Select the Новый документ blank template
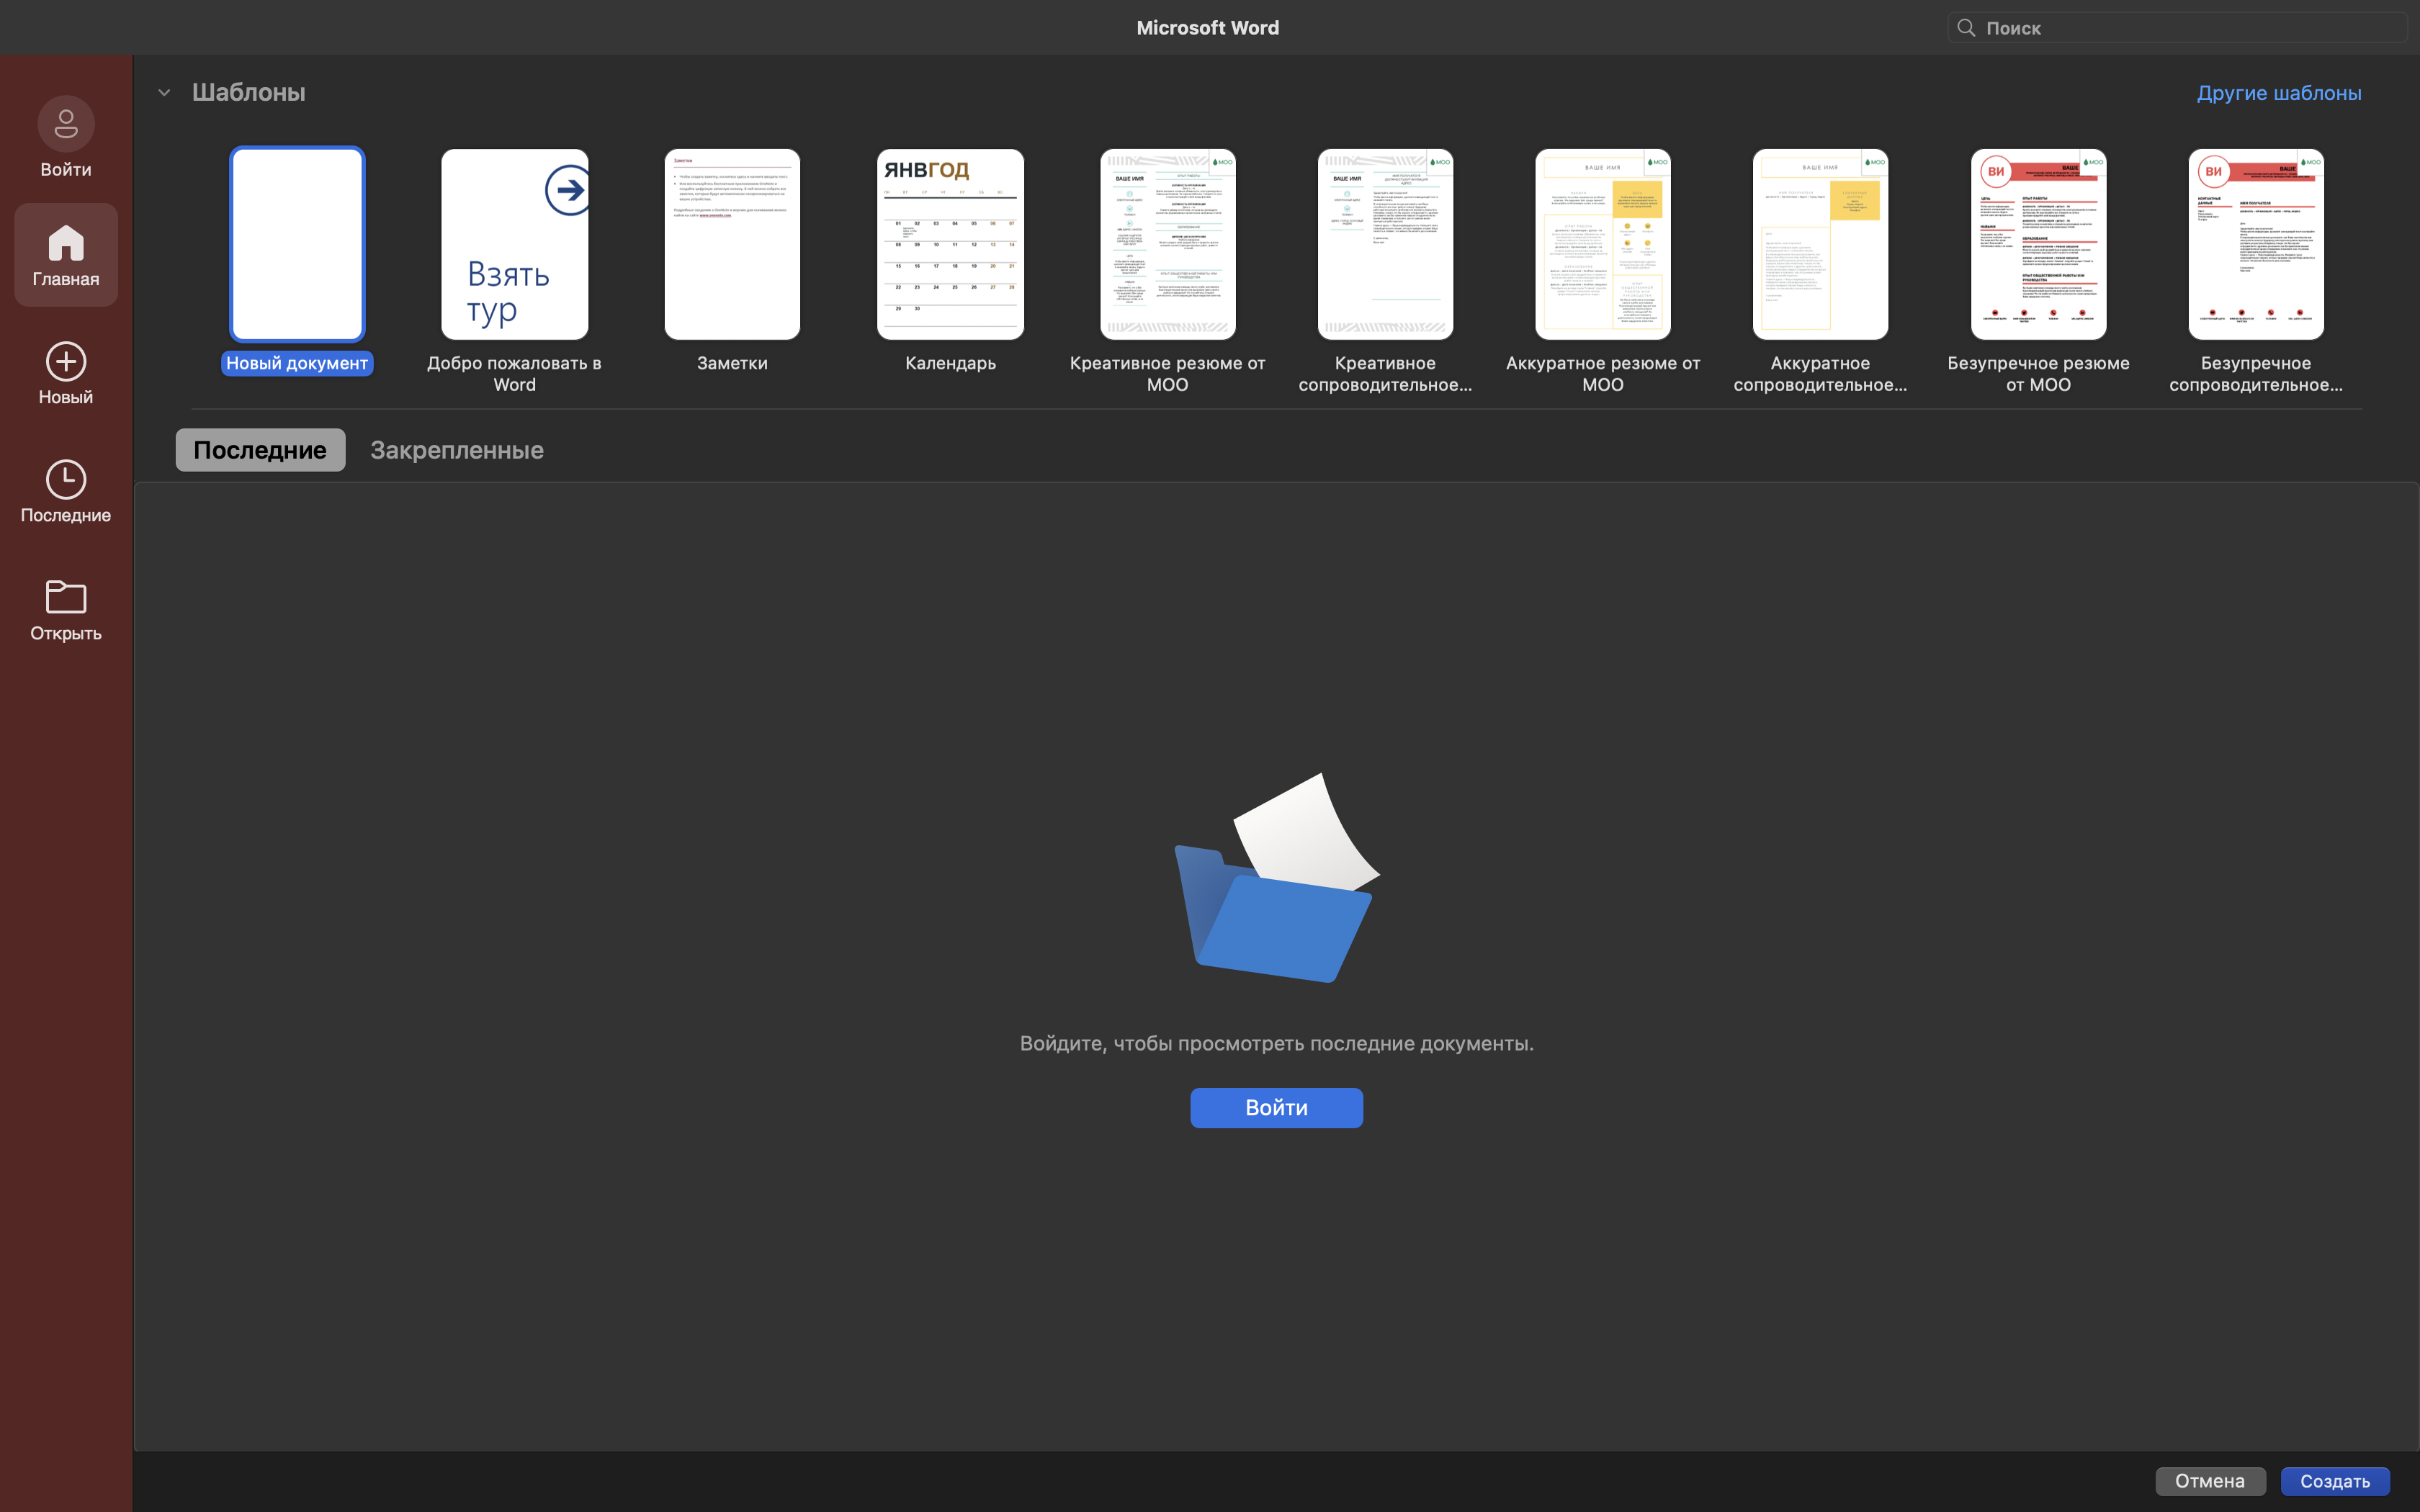The height and width of the screenshot is (1512, 2420). pyautogui.click(x=297, y=244)
